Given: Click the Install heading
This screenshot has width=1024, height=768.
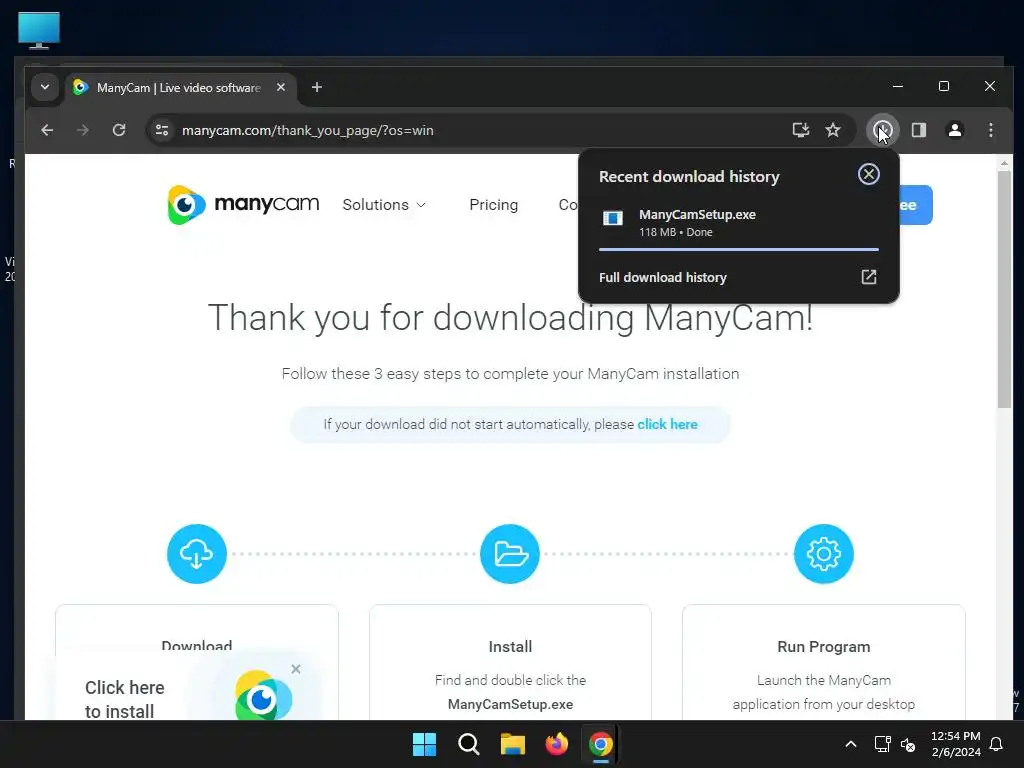Looking at the screenshot, I should (x=510, y=647).
